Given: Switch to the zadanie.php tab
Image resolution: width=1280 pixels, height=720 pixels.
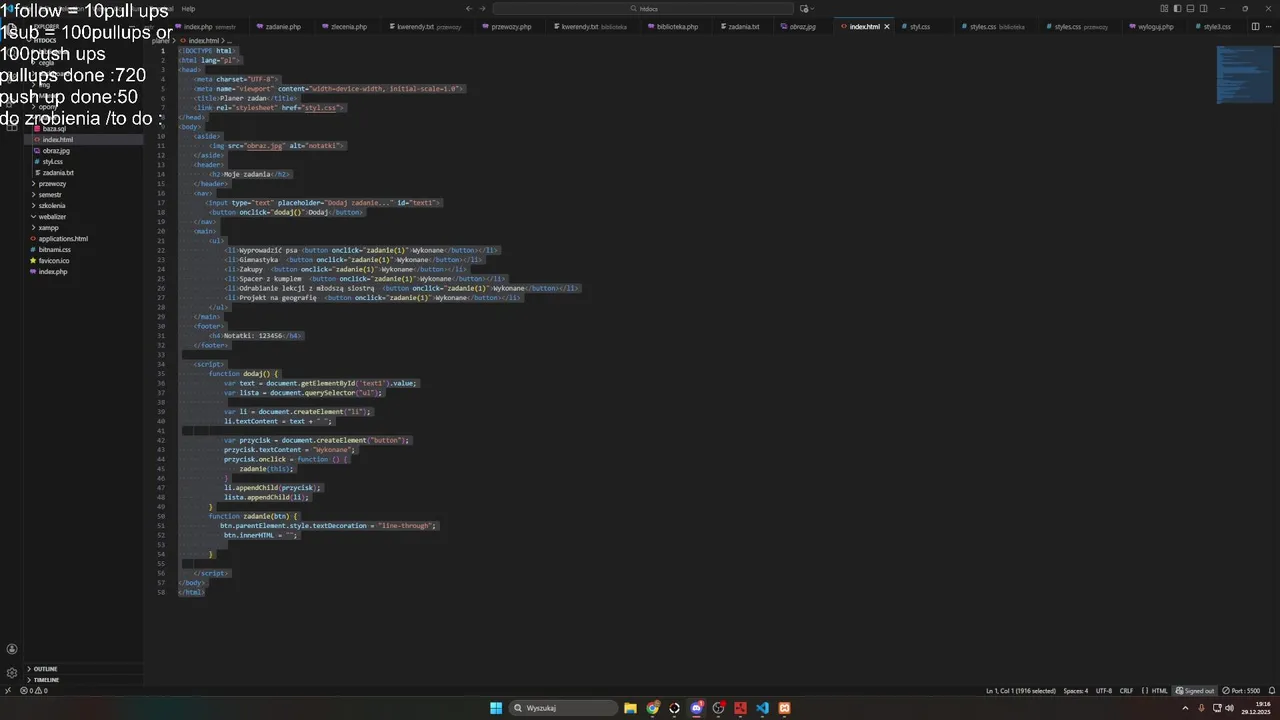Looking at the screenshot, I should coord(283,26).
